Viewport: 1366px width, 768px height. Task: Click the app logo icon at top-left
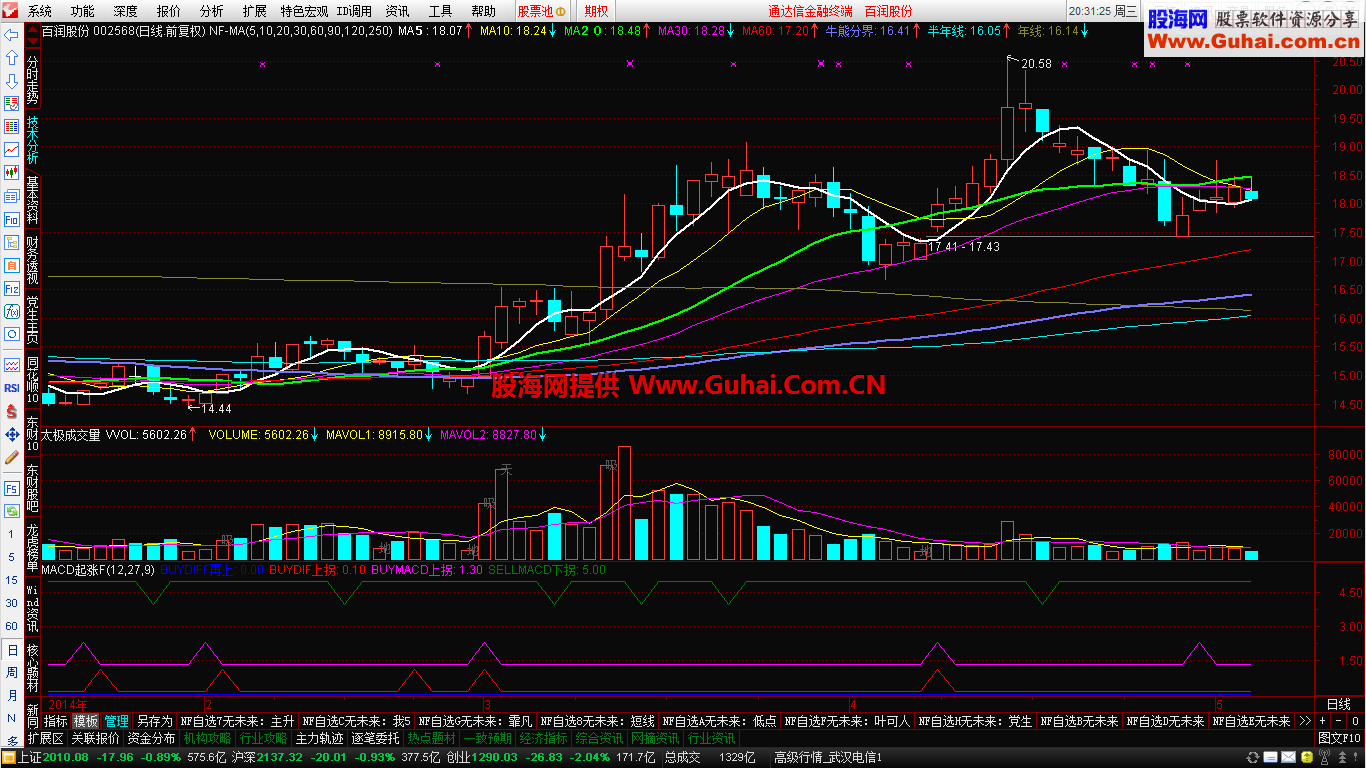[9, 11]
